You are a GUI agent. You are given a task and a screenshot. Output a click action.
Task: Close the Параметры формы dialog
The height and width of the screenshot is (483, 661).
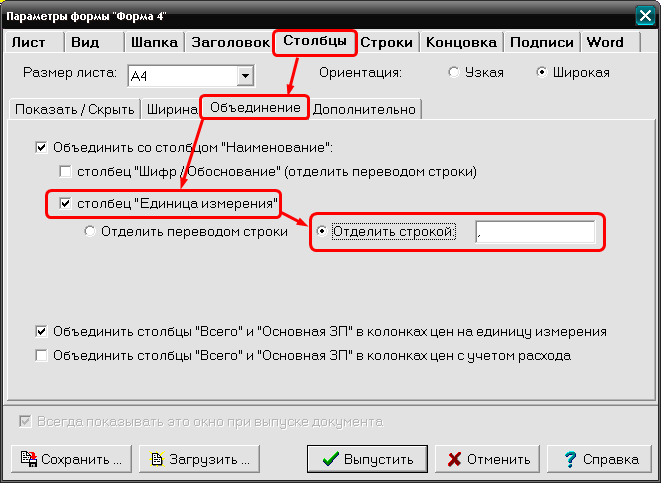click(x=645, y=16)
